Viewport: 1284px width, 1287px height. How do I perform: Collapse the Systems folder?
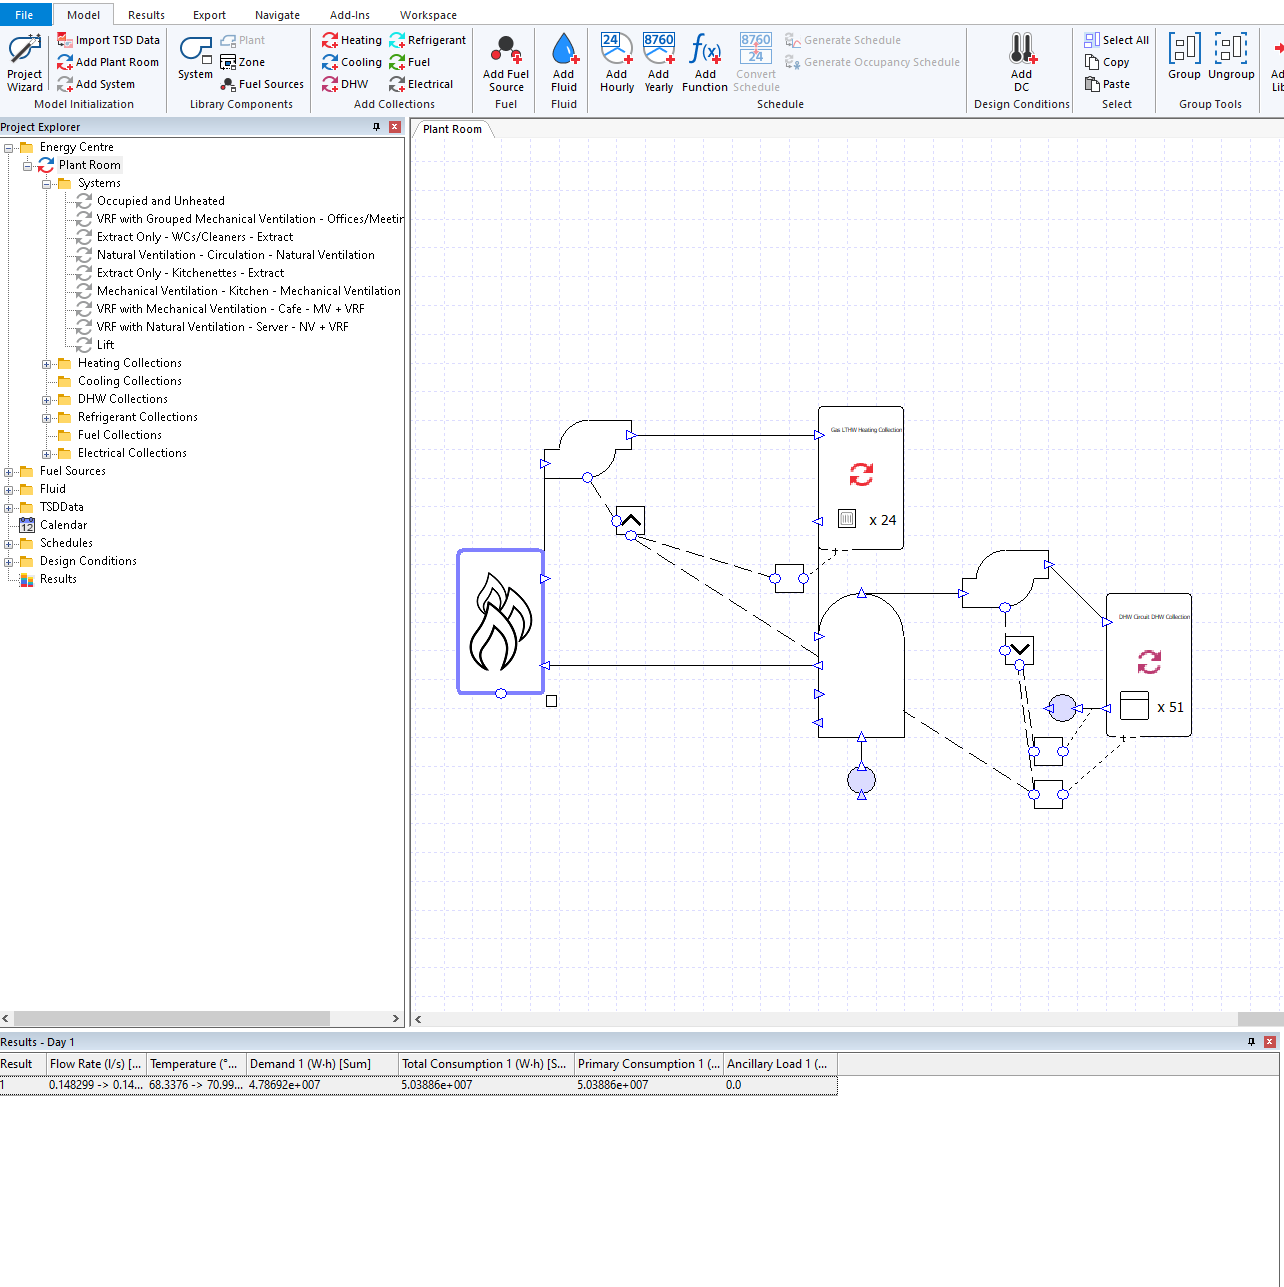pyautogui.click(x=47, y=184)
